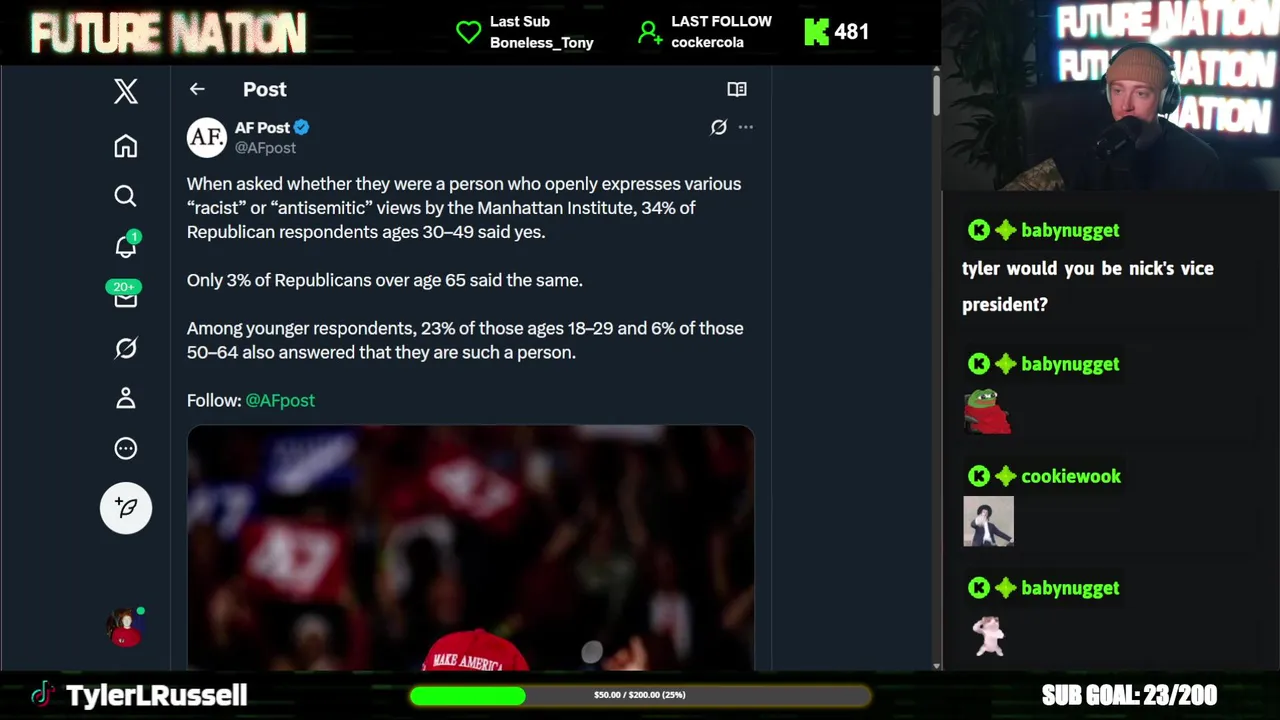Click the AF Post profile avatar
1280x720 pixels.
point(207,137)
